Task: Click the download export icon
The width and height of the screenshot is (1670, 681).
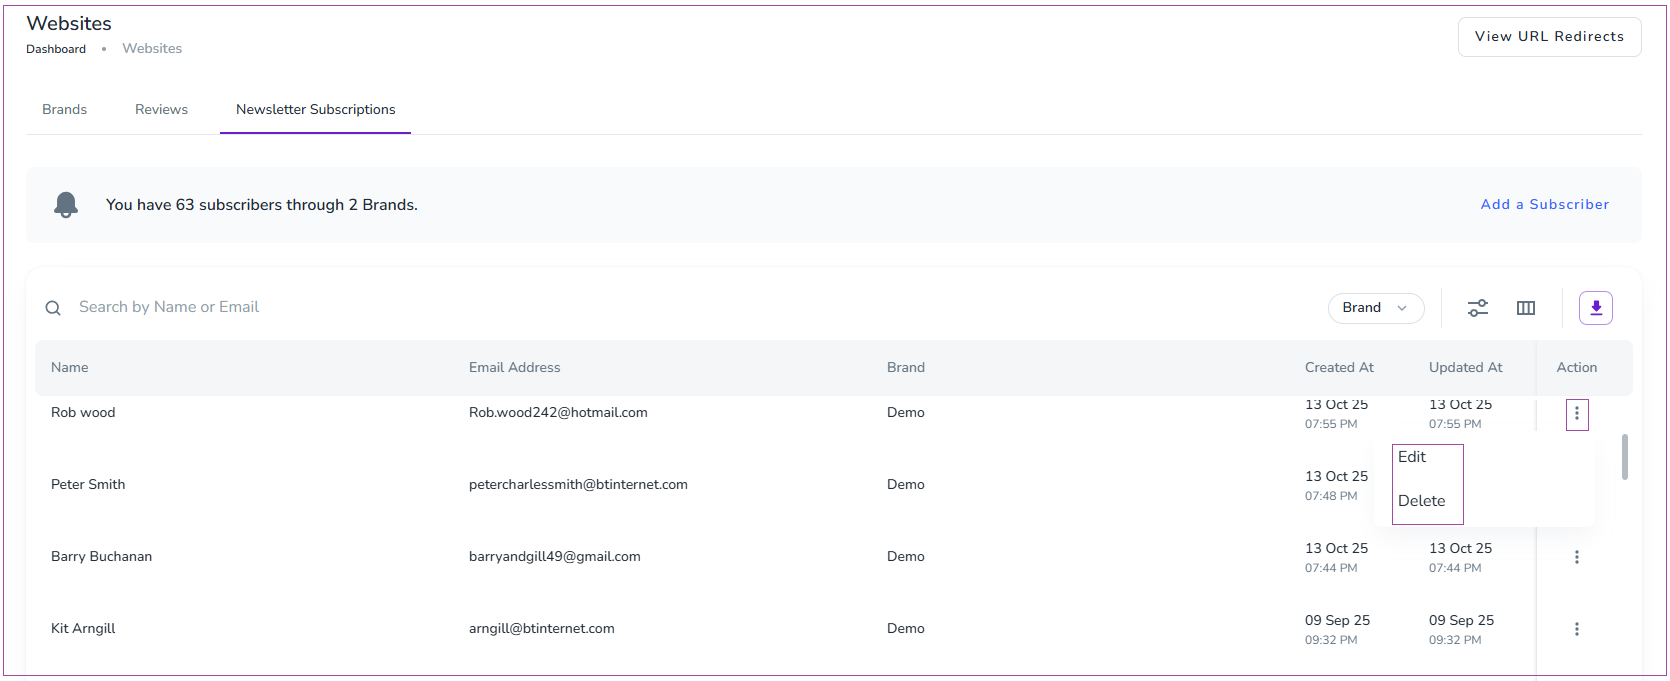Action: (1595, 308)
